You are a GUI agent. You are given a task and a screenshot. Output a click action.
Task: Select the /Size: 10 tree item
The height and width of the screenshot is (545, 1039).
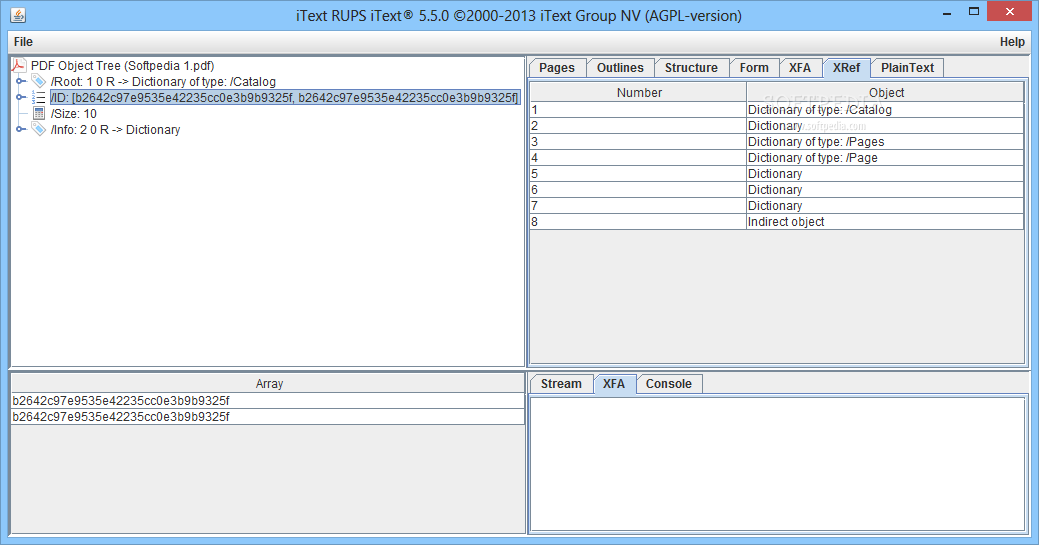74,113
